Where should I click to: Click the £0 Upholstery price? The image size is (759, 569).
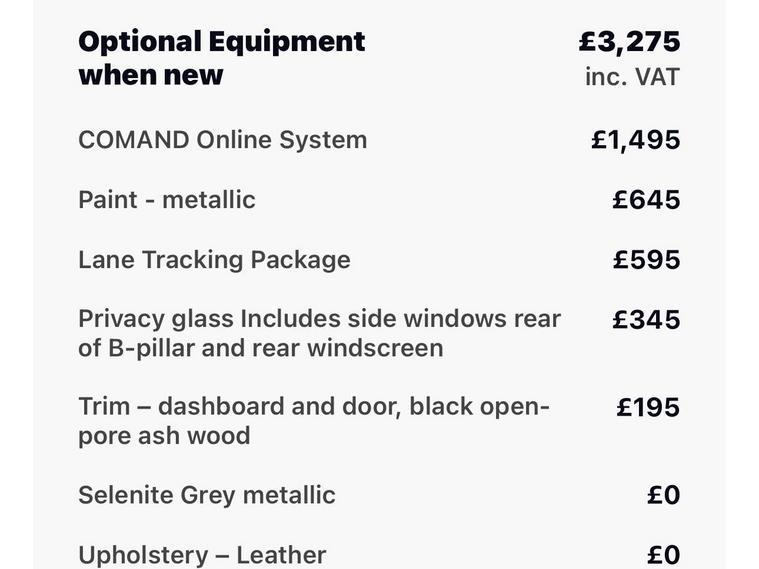663,555
